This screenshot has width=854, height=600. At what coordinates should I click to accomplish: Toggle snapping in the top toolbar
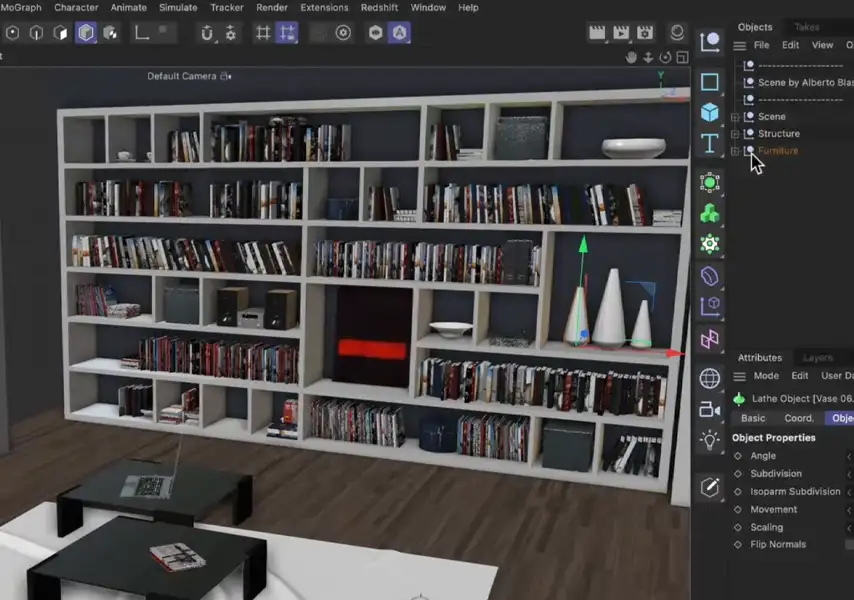coord(287,32)
